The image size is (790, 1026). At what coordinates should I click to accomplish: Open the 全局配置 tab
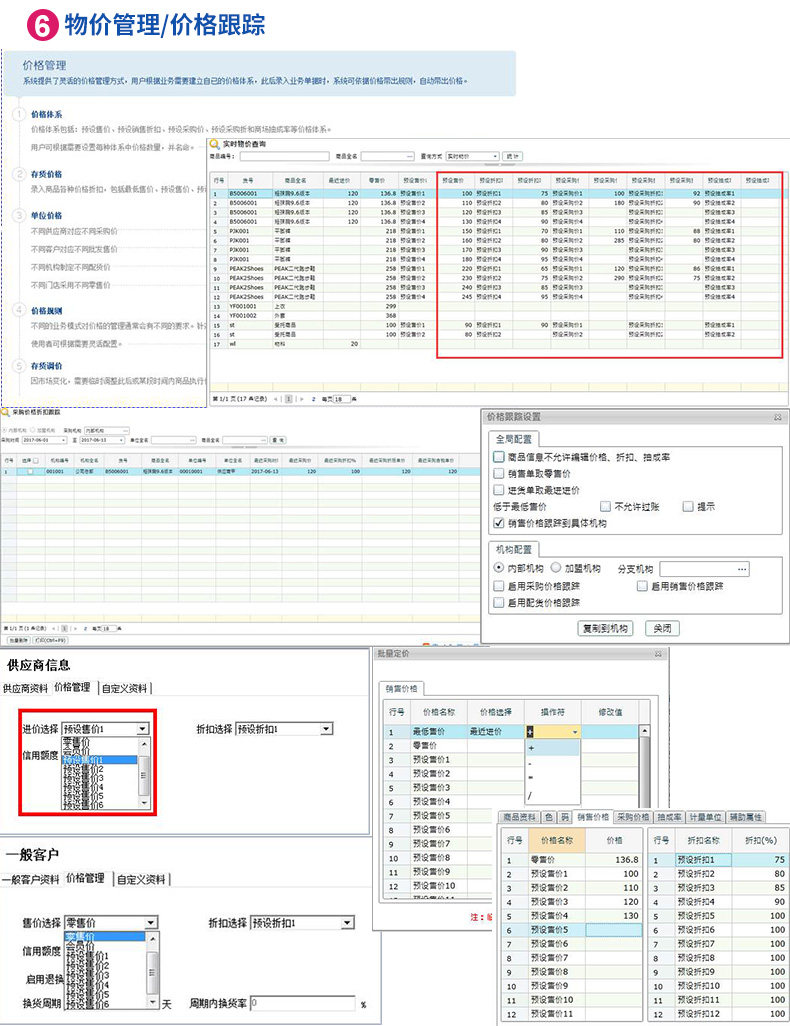pos(514,439)
